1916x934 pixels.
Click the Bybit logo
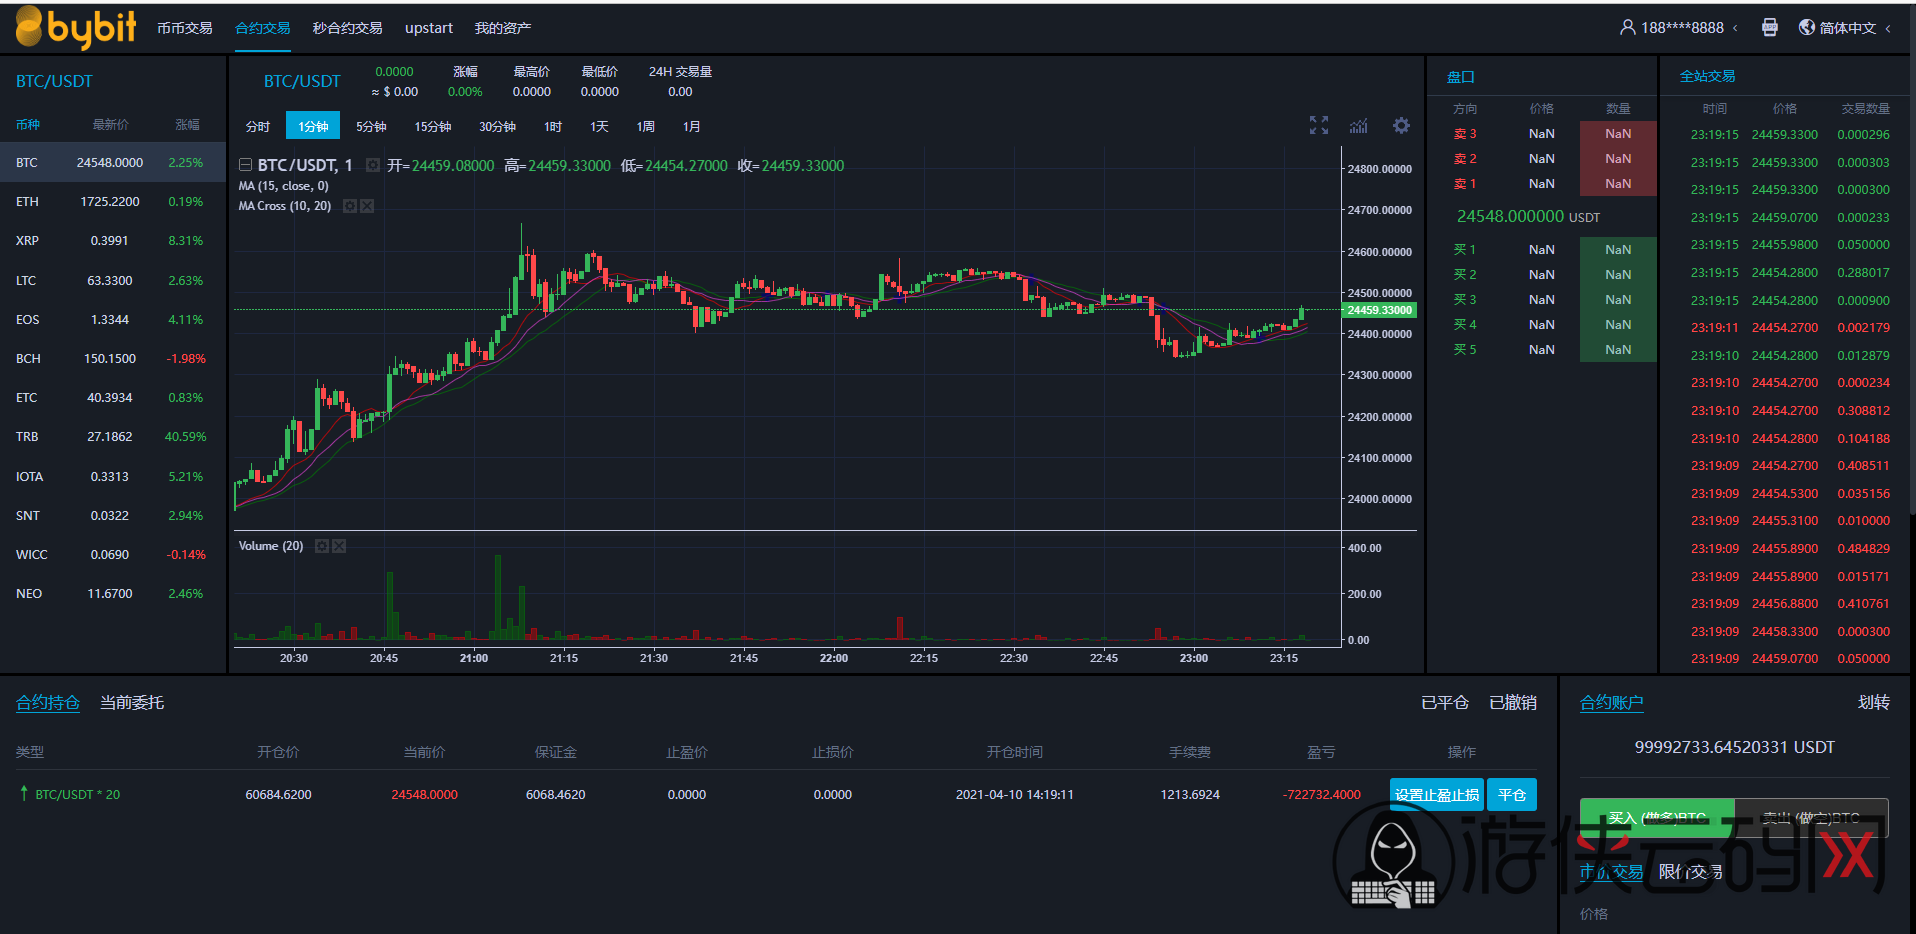click(76, 27)
